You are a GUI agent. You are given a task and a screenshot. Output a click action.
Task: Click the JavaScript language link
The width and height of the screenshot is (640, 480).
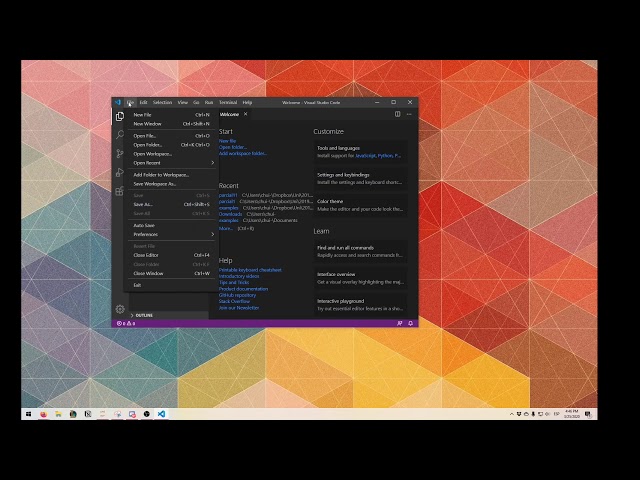pyautogui.click(x=365, y=156)
